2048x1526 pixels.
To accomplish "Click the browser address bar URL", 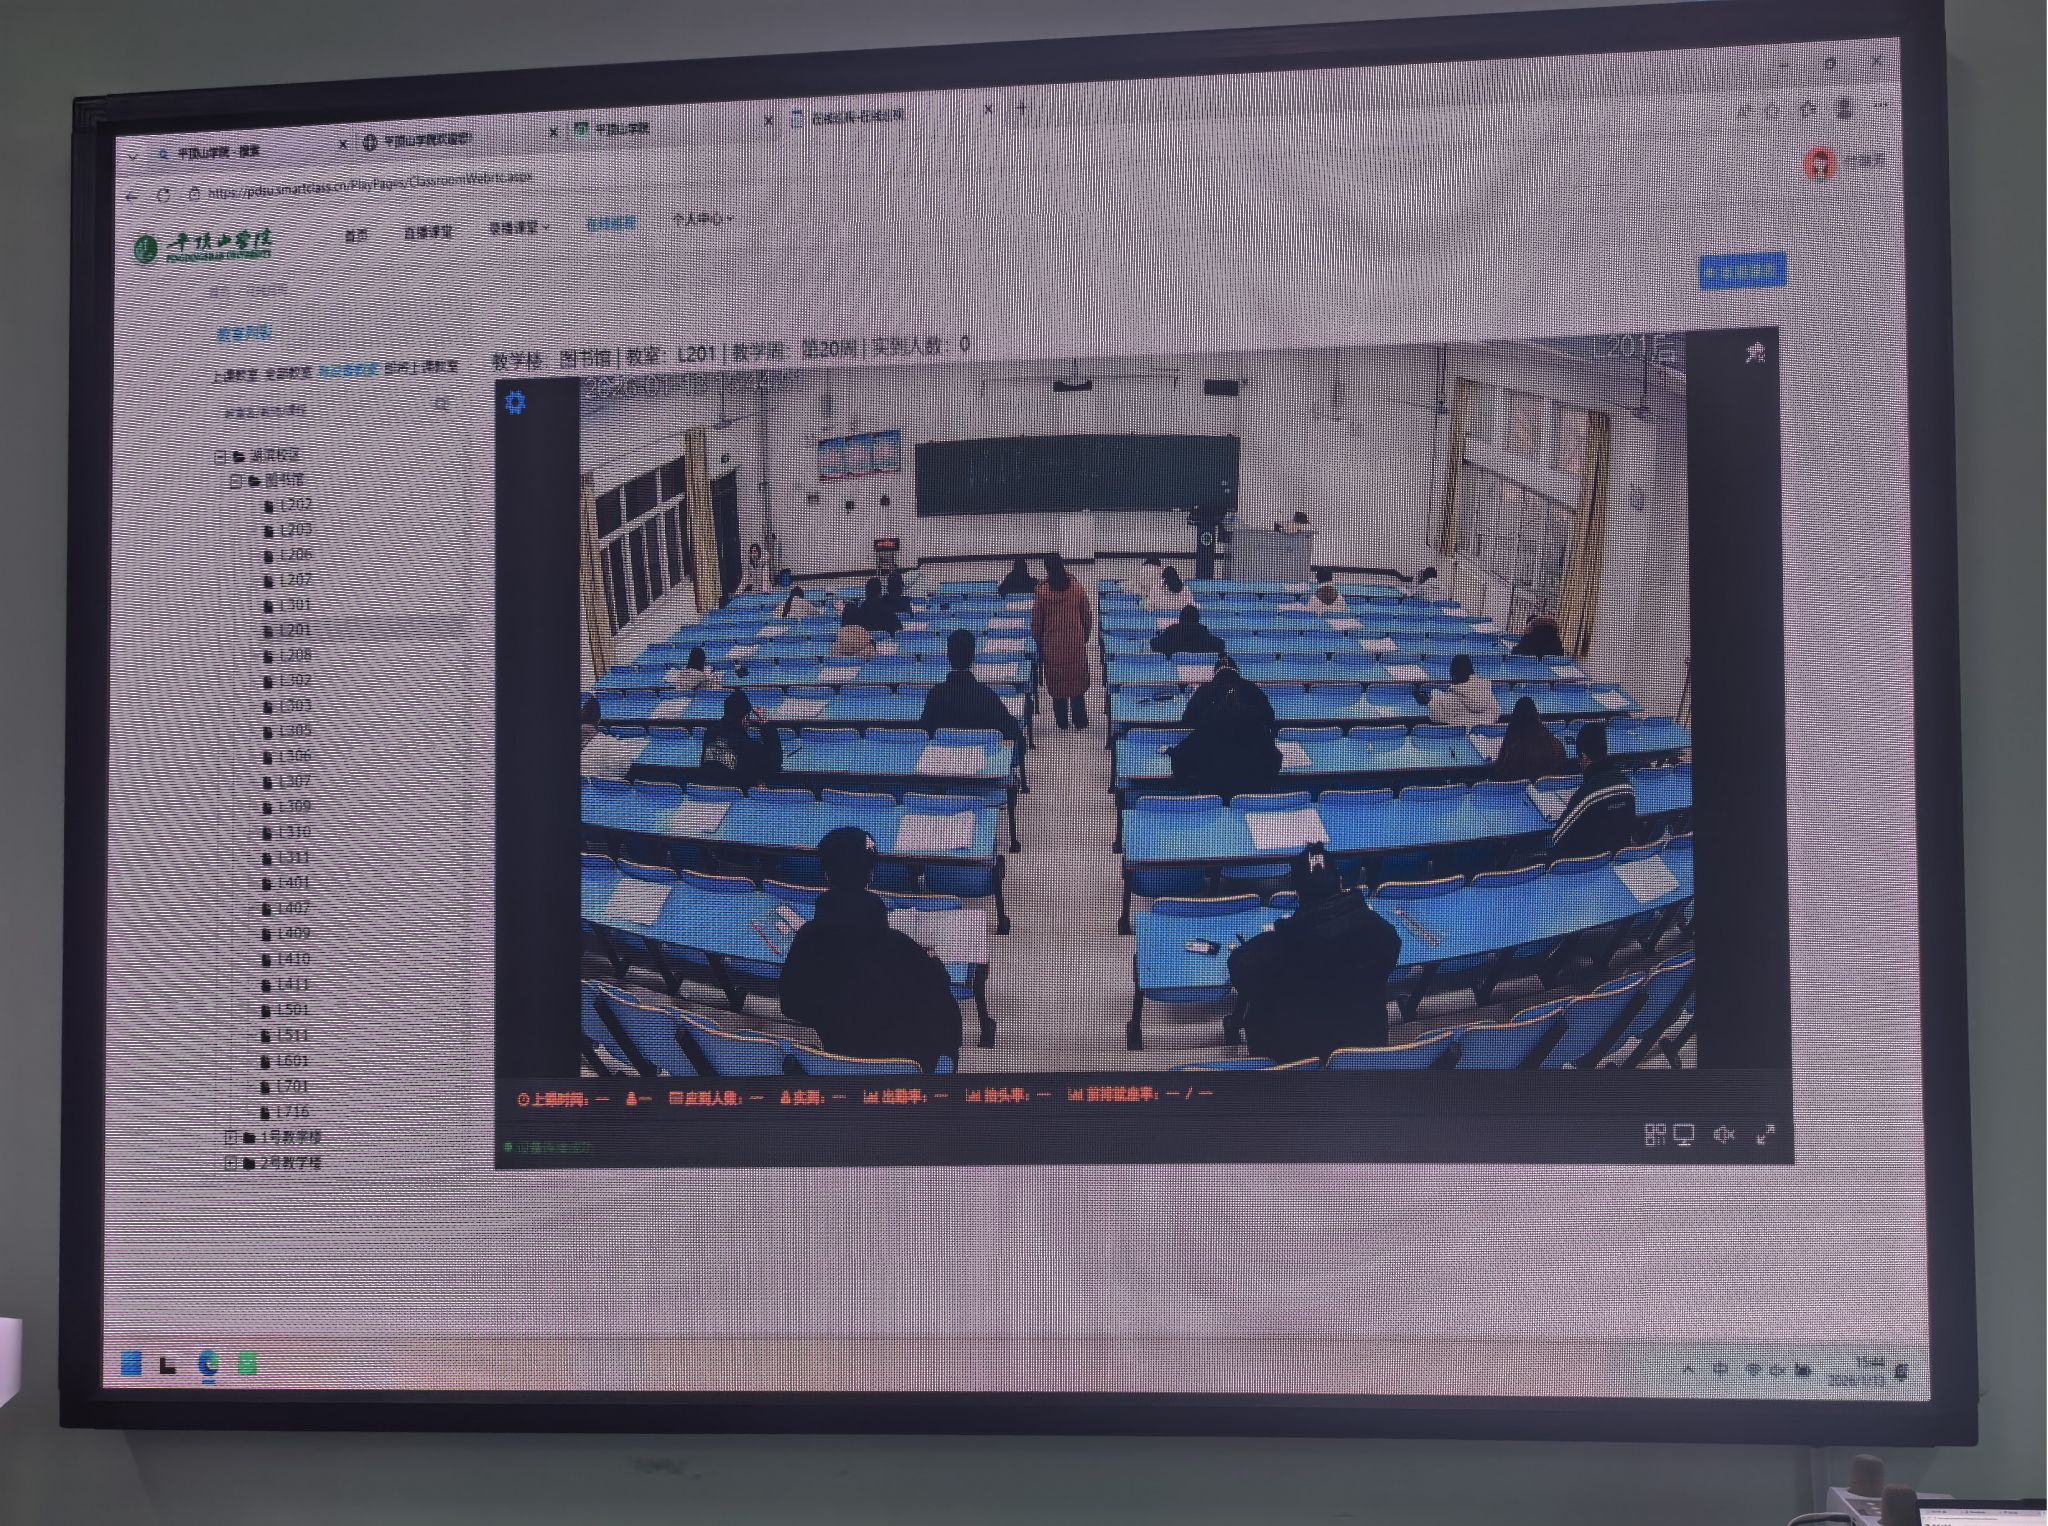I will point(370,186).
